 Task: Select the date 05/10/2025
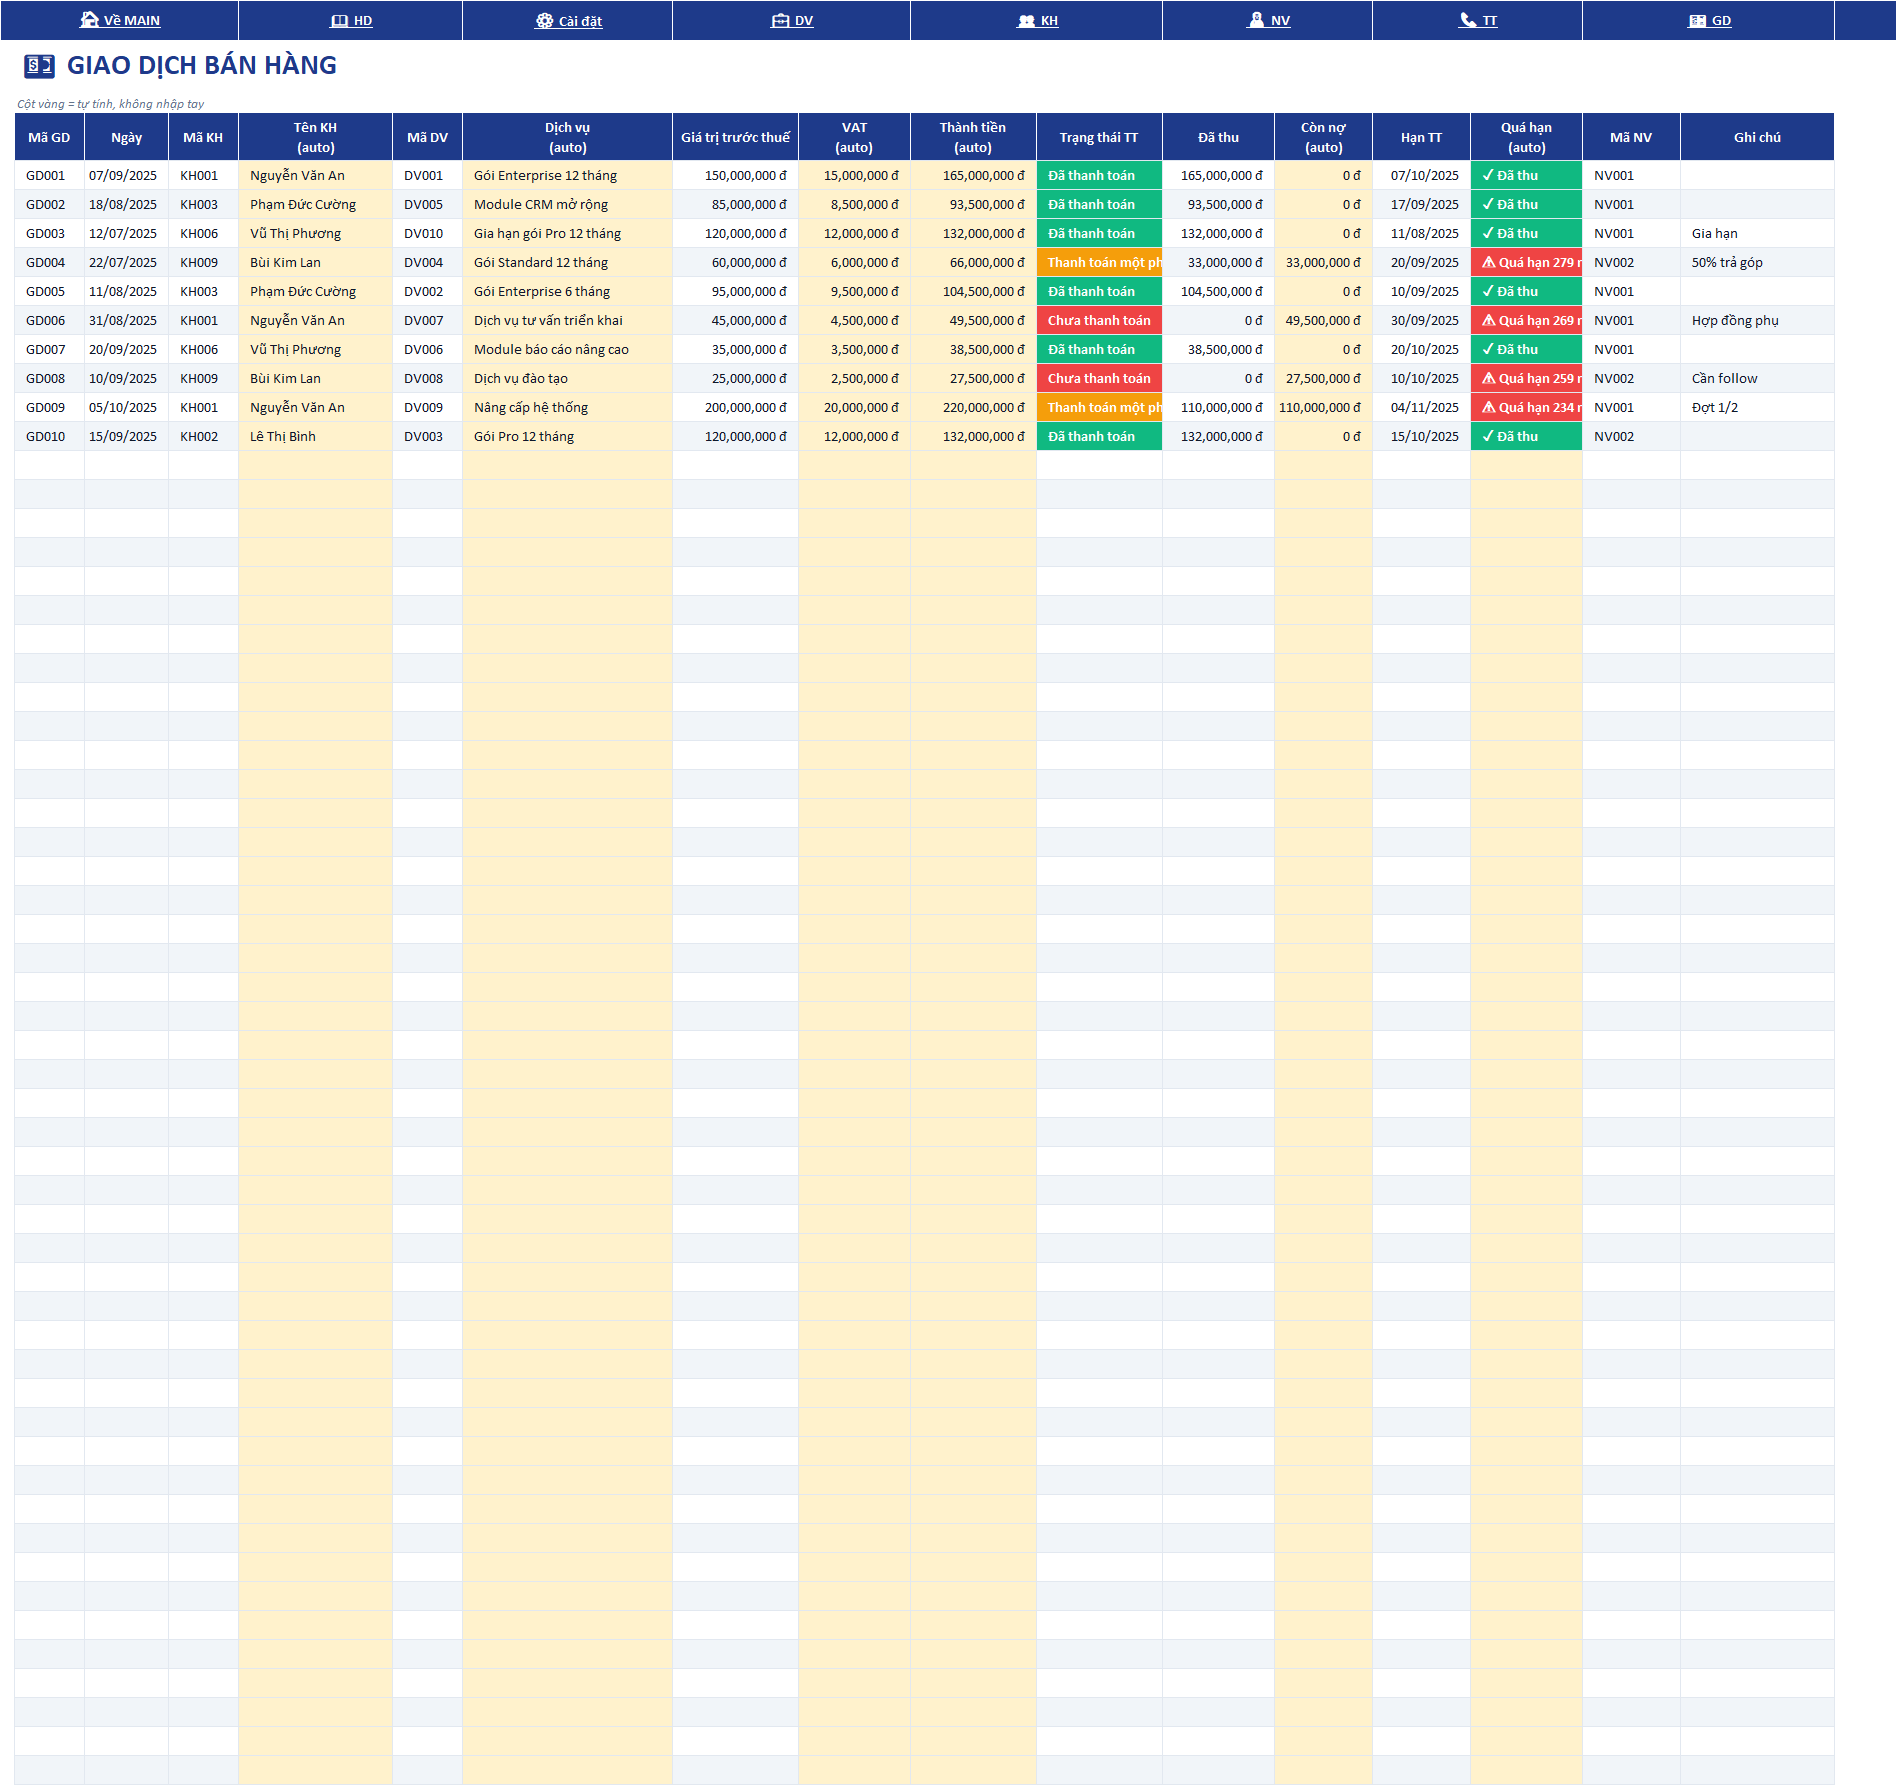tap(127, 407)
